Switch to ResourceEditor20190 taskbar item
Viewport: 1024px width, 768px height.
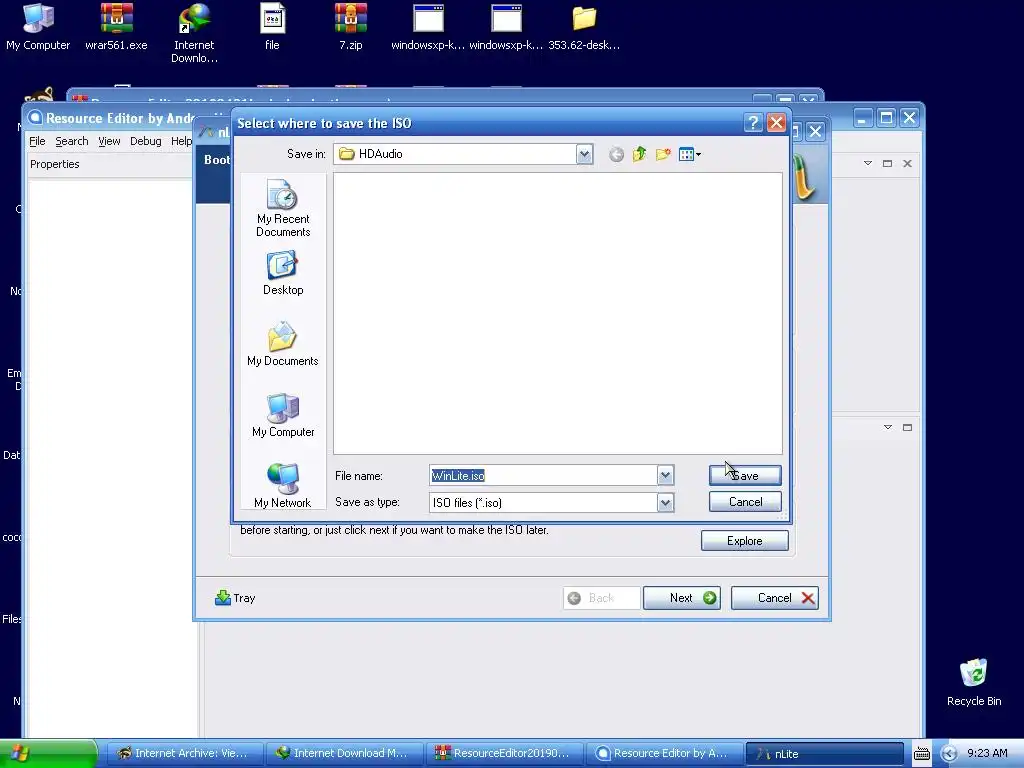[504, 754]
